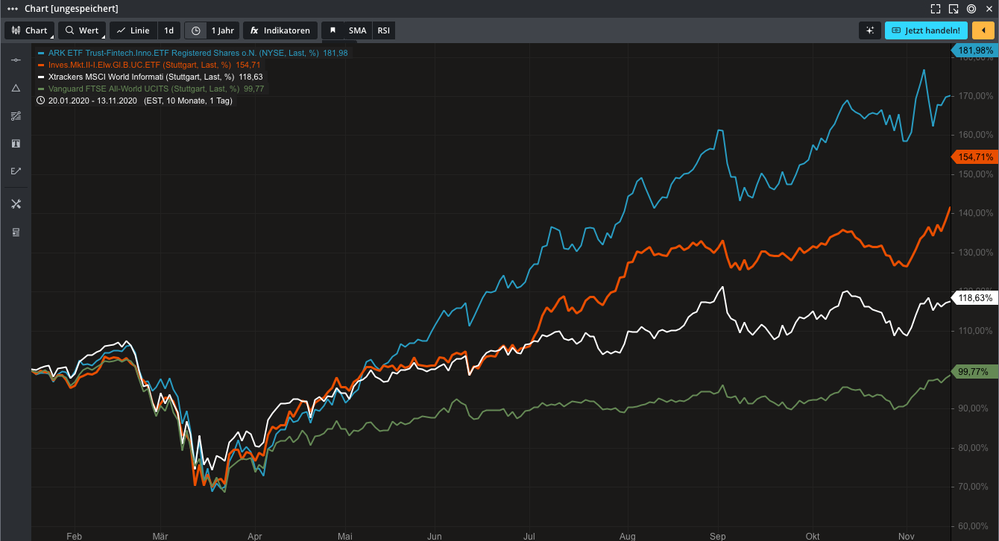
Task: Open the trend channel drawing tool
Action: coord(15,116)
